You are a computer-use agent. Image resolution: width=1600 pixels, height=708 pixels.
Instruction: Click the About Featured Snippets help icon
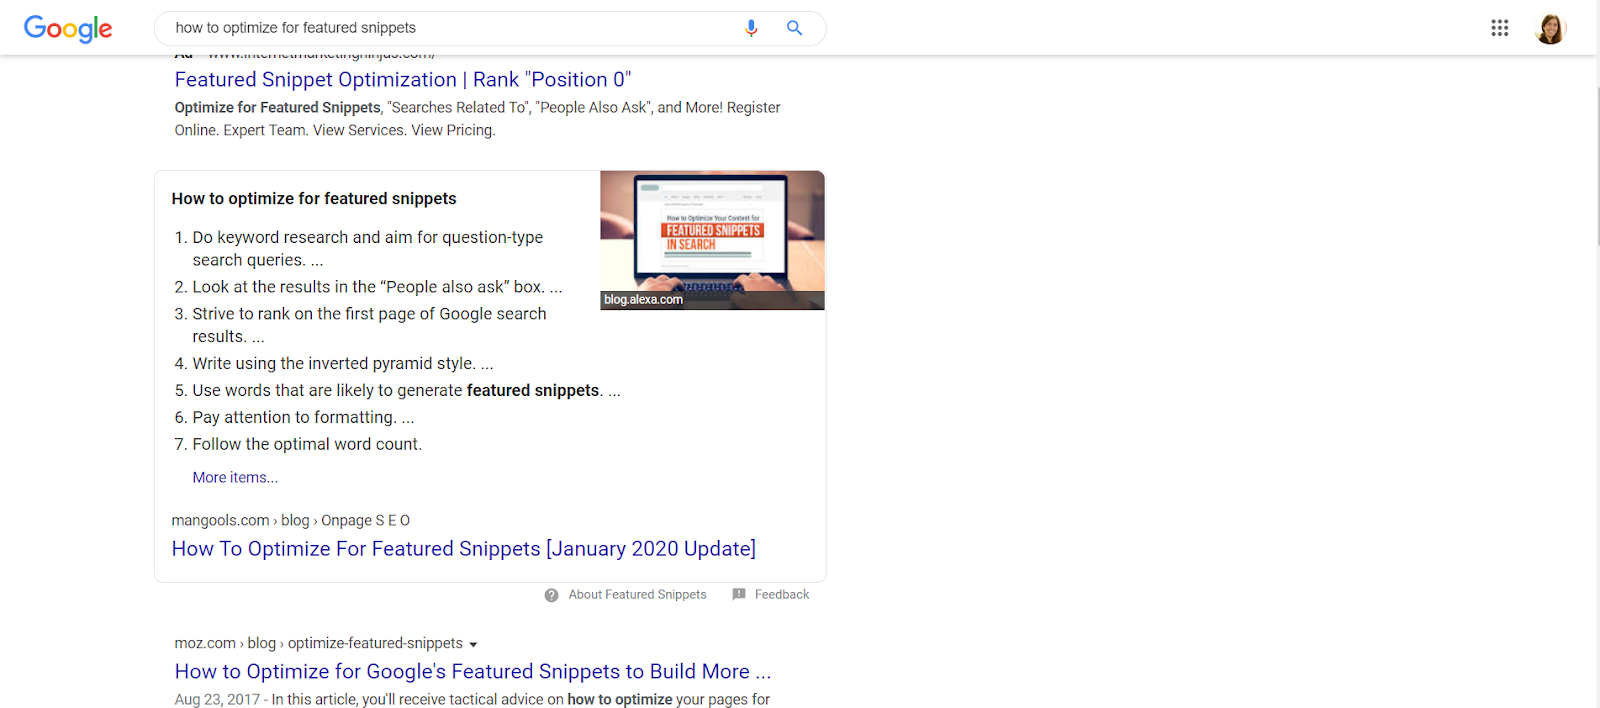(x=551, y=595)
